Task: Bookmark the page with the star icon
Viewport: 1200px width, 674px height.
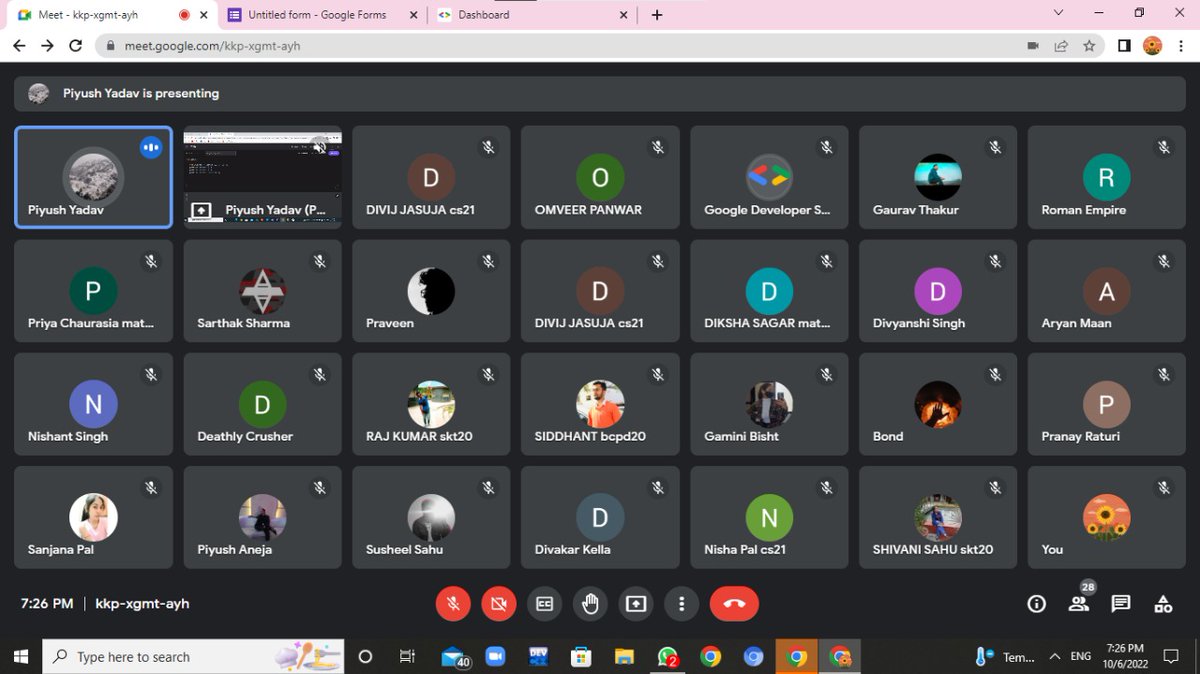Action: click(1089, 46)
